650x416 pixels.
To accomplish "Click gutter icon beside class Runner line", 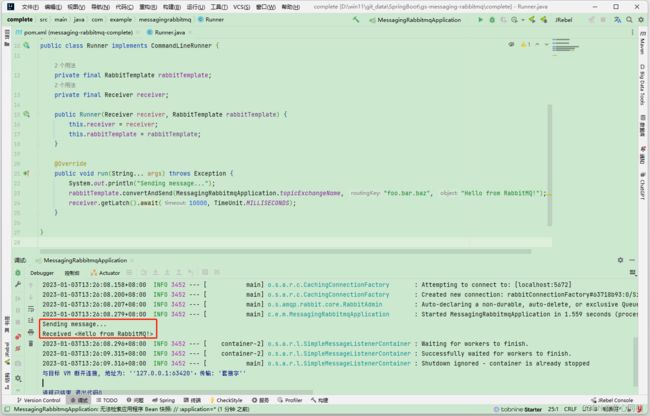I will pyautogui.click(x=27, y=46).
